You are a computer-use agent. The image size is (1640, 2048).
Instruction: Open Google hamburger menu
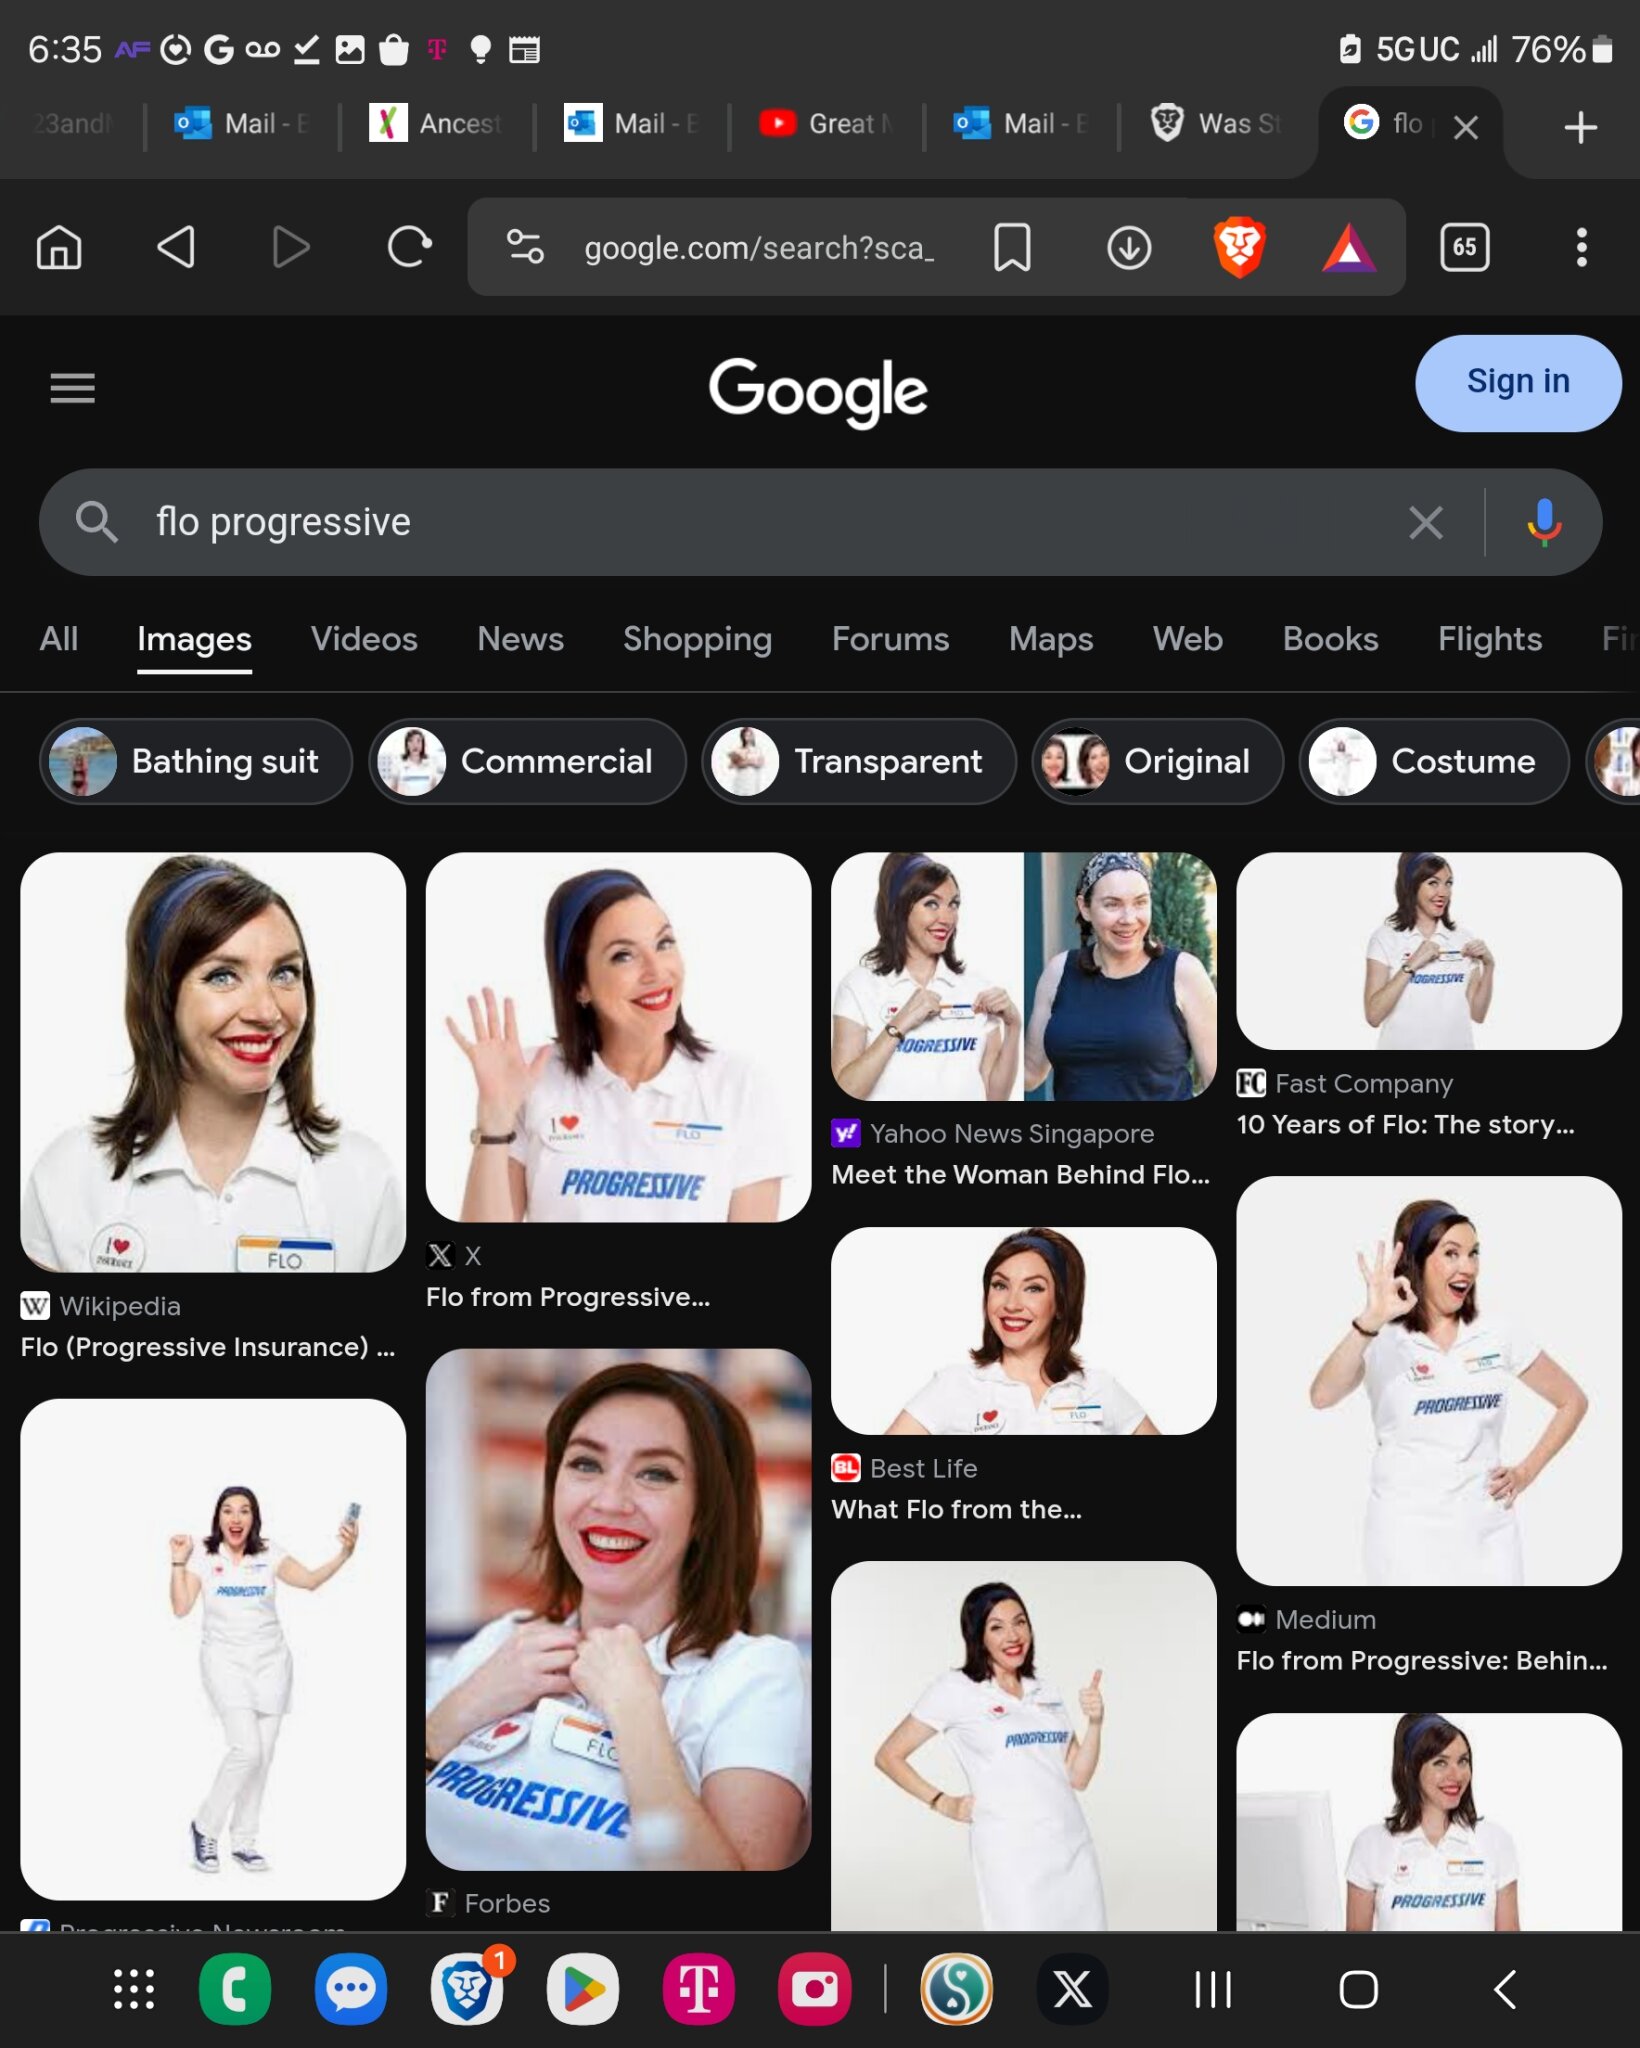pyautogui.click(x=72, y=387)
